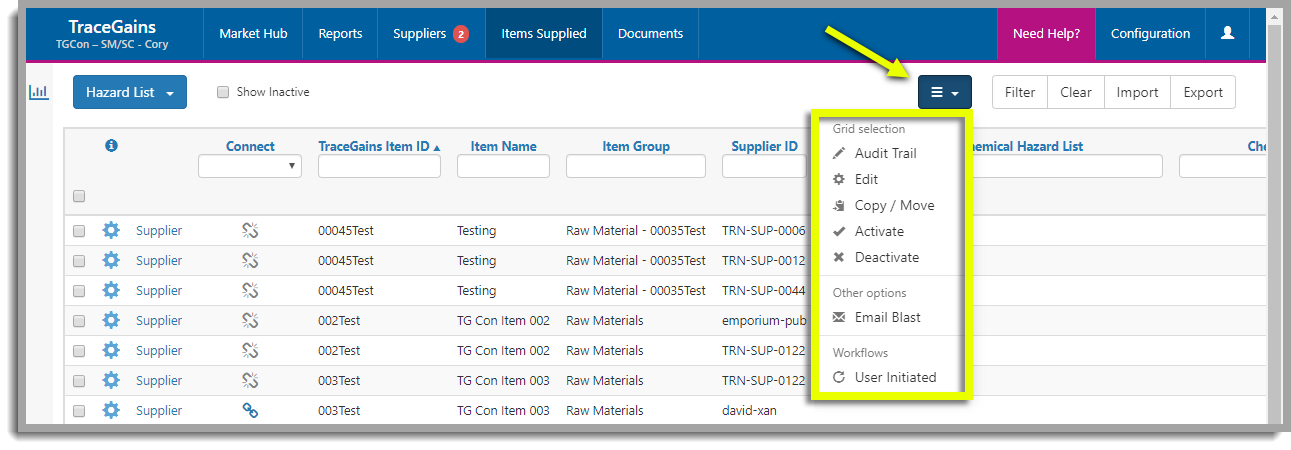This screenshot has width=1291, height=450.
Task: Click the Import button
Action: [1137, 92]
